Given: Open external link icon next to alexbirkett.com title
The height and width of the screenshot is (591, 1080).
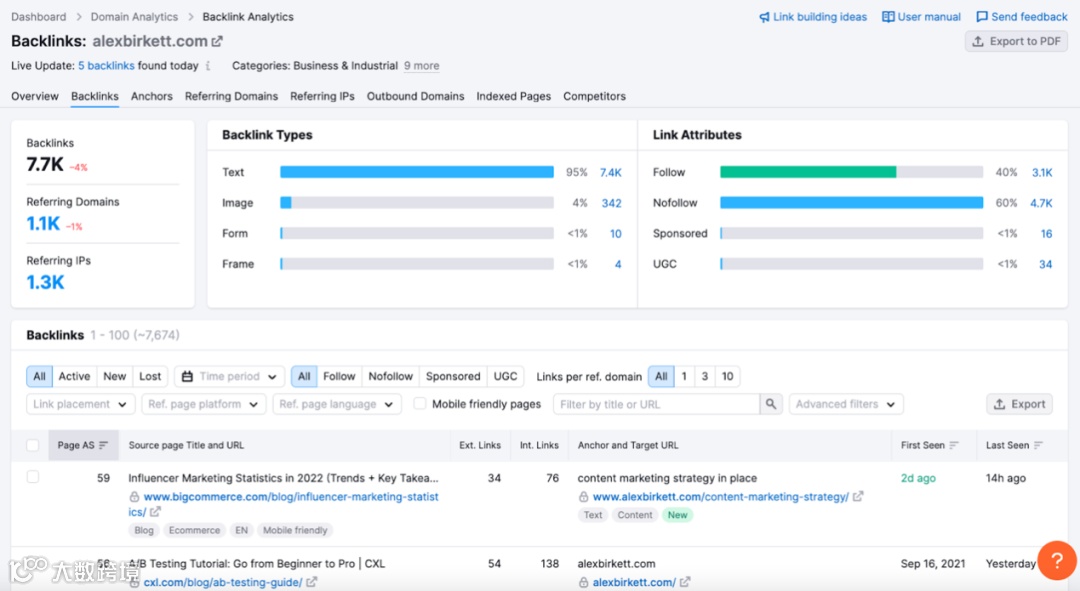Looking at the screenshot, I should coord(217,41).
